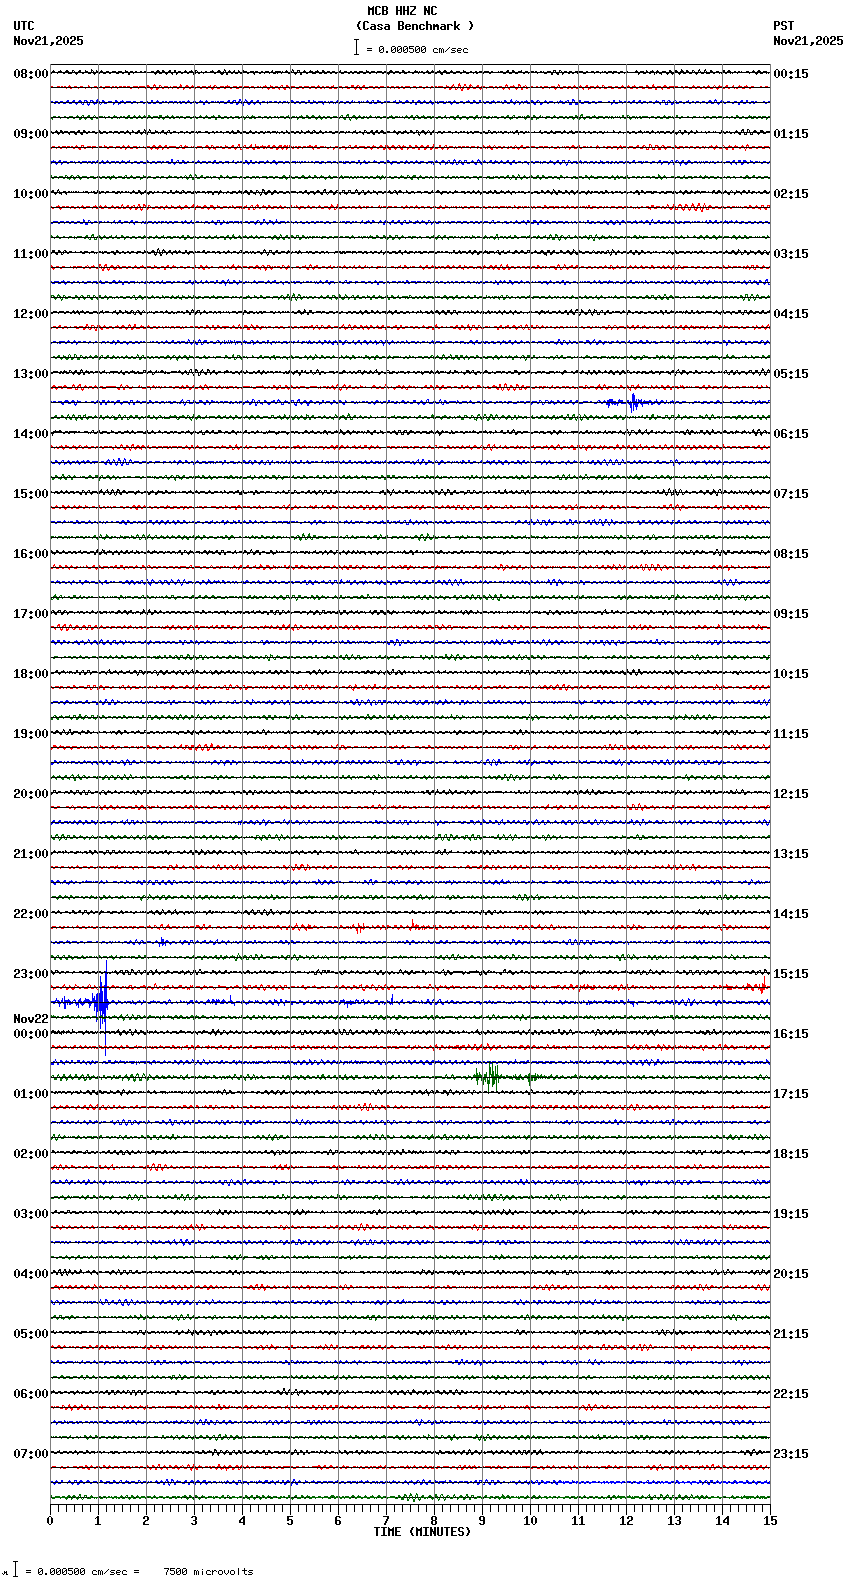850x1584 pixels.
Task: Click the '12:00' UTC time label
Action: coord(31,314)
